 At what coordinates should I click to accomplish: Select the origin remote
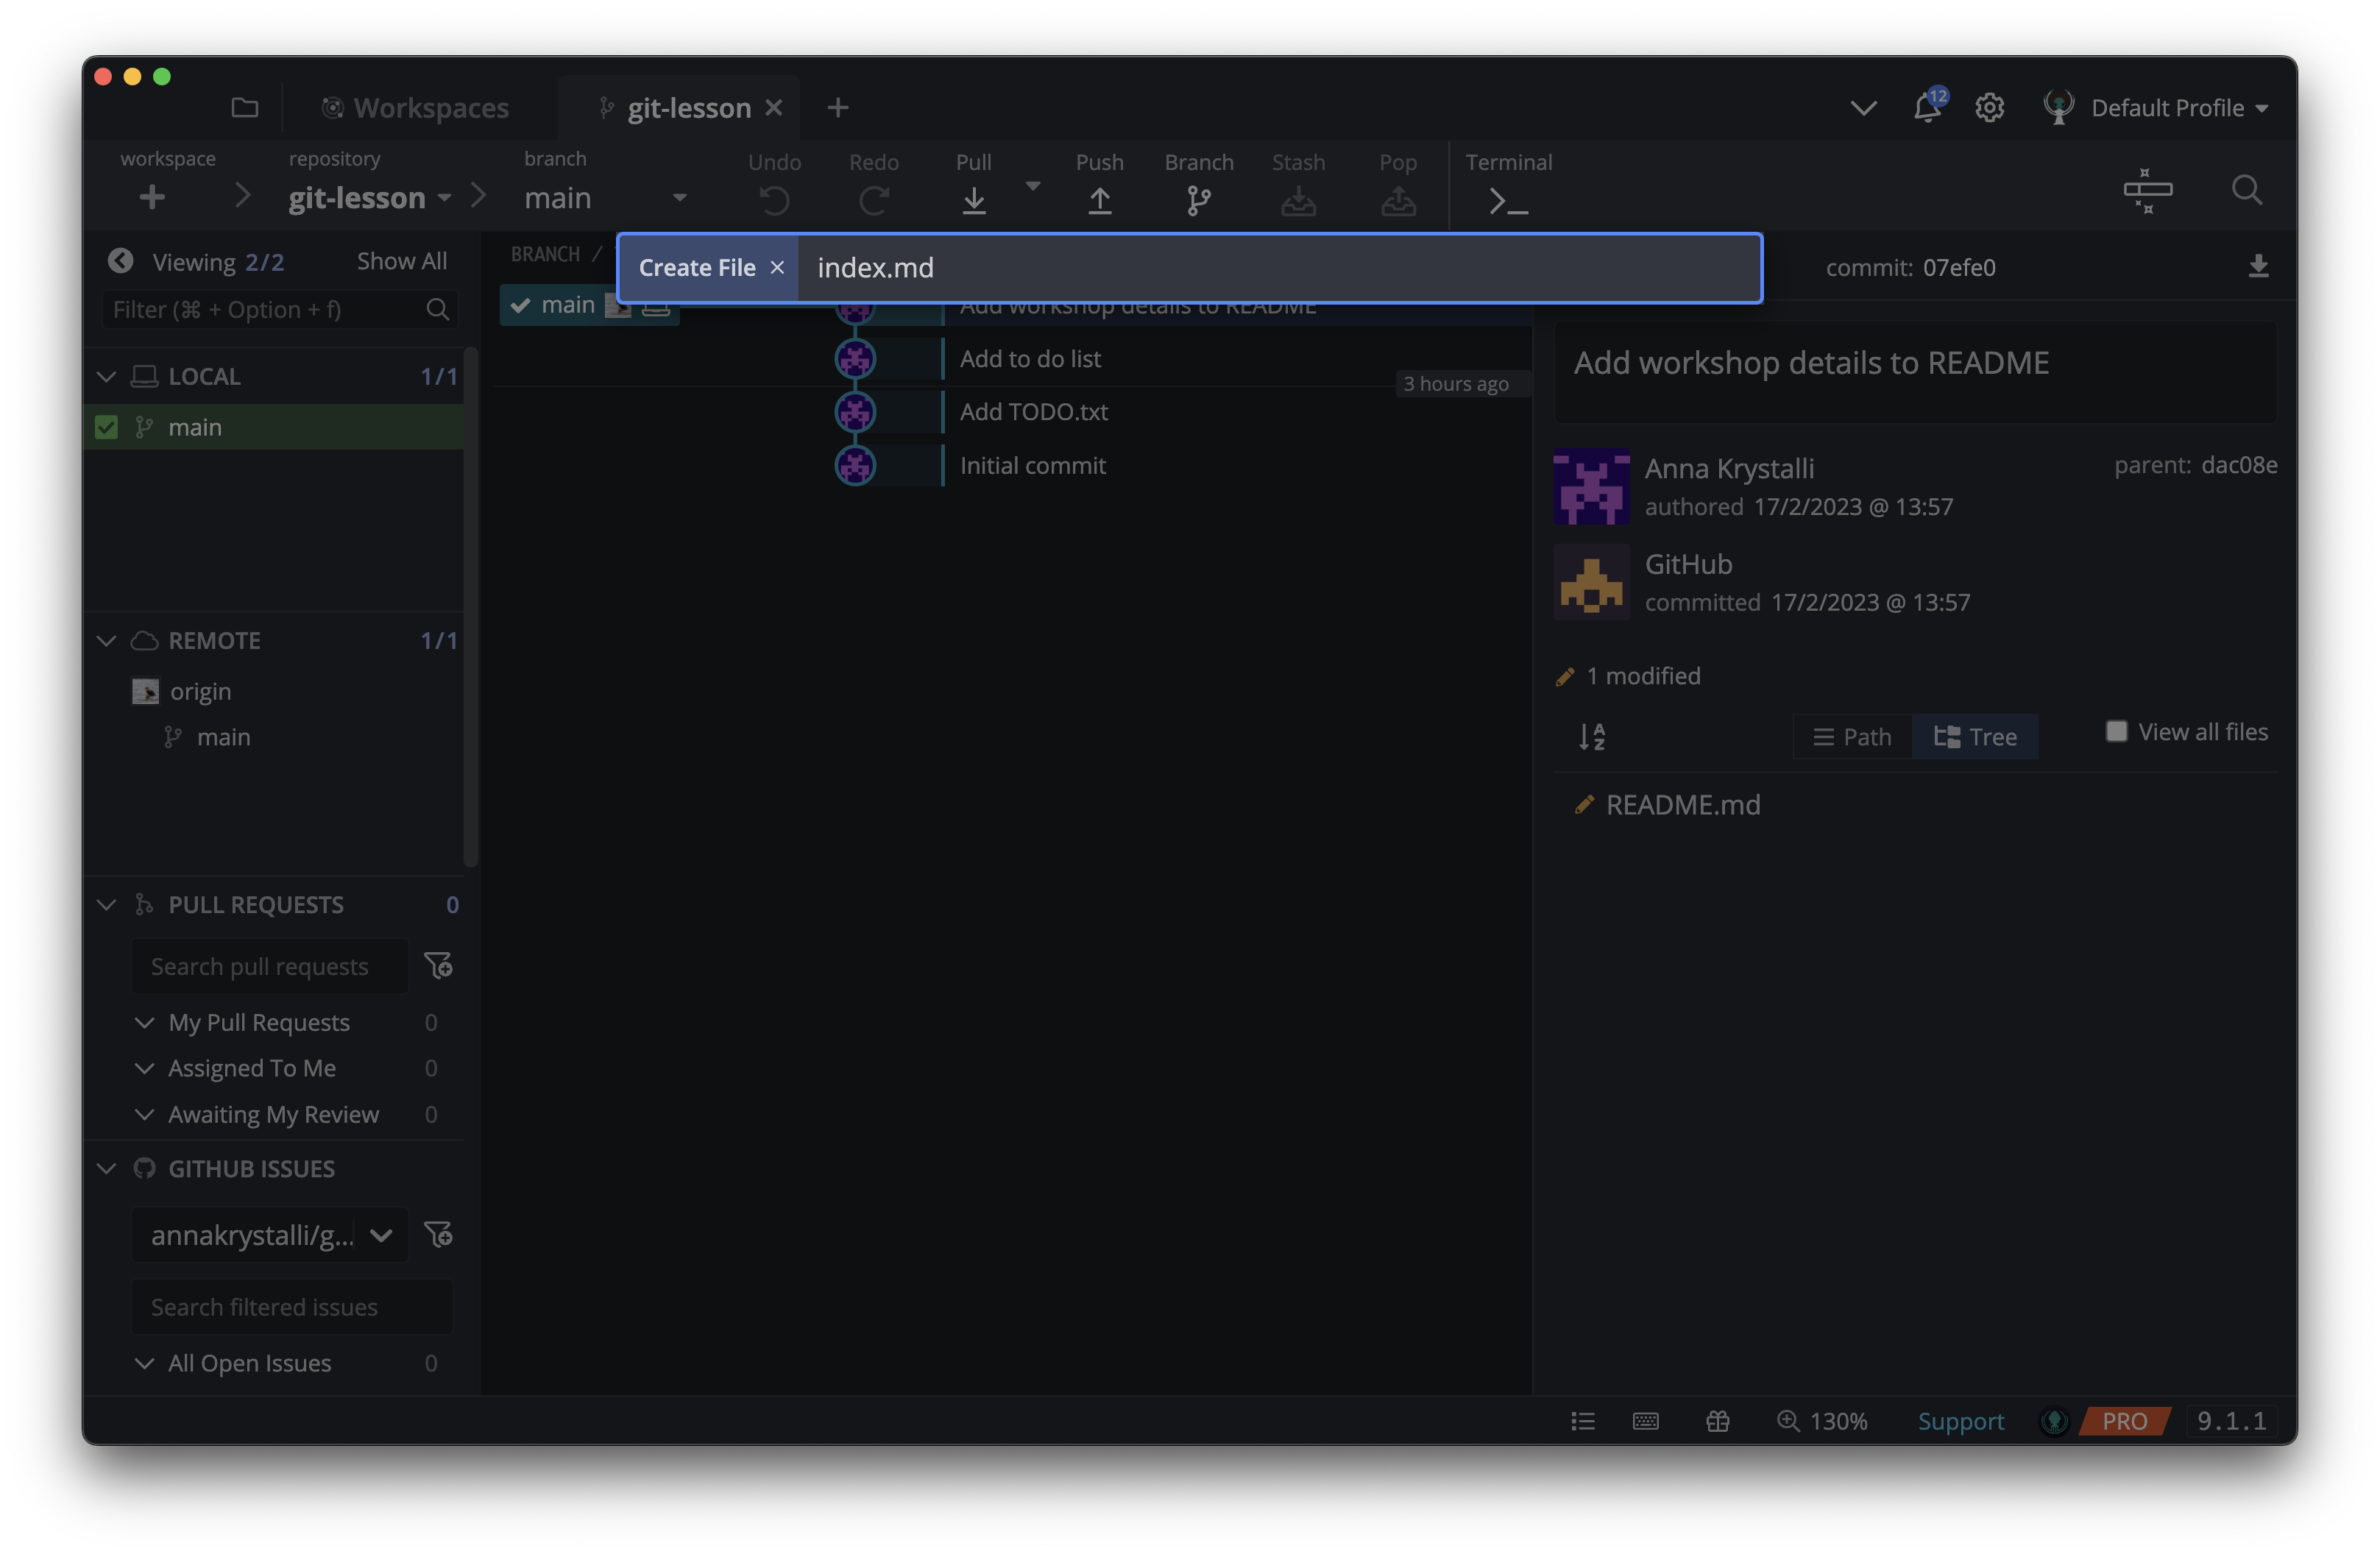pos(200,691)
